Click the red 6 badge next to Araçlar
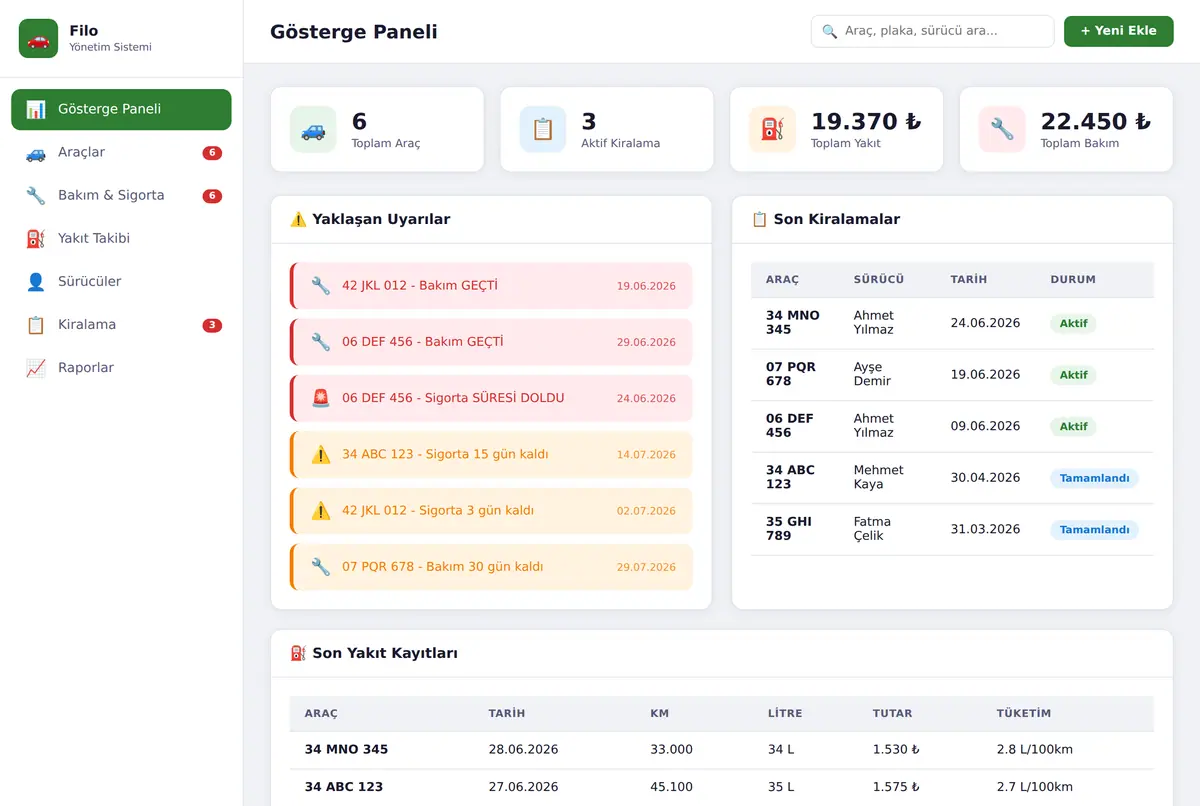 tap(212, 153)
